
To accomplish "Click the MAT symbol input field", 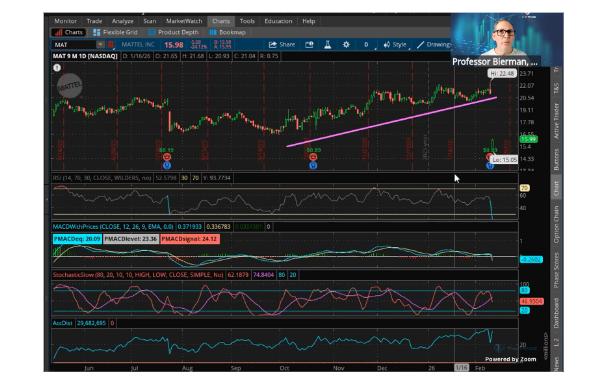I will click(74, 45).
